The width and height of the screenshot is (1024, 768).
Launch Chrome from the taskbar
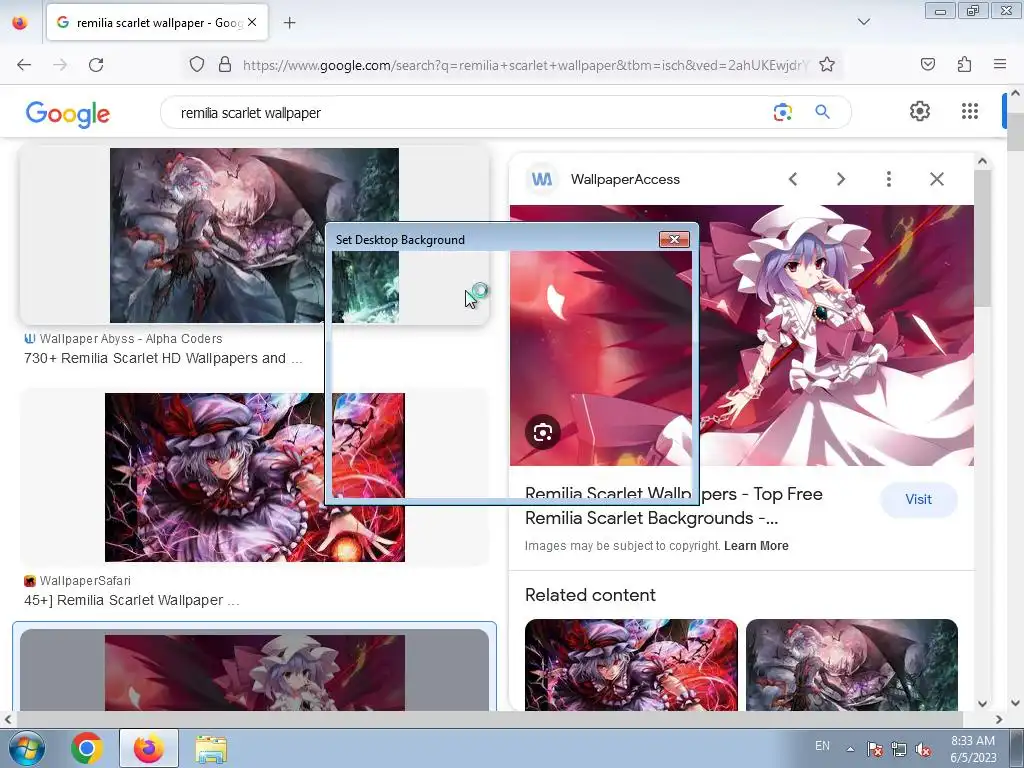(x=87, y=748)
